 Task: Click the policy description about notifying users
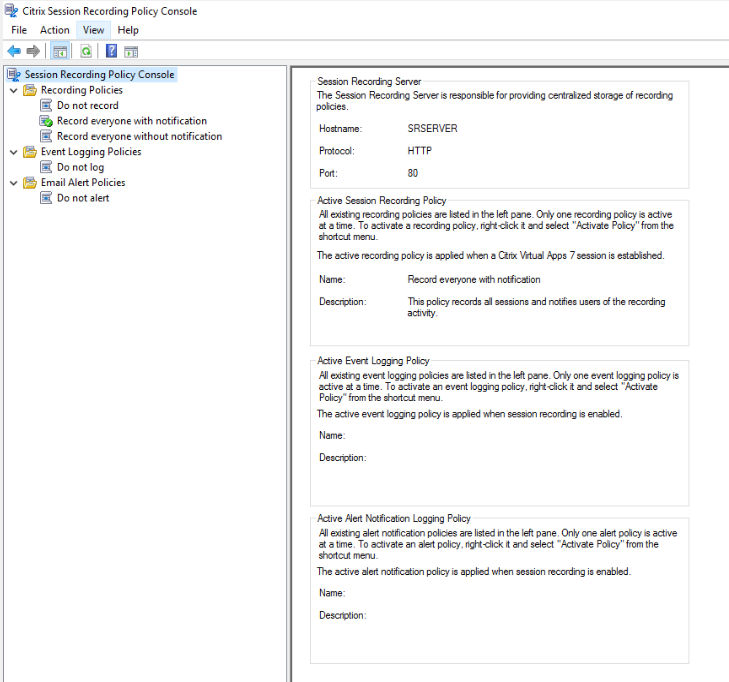(536, 307)
